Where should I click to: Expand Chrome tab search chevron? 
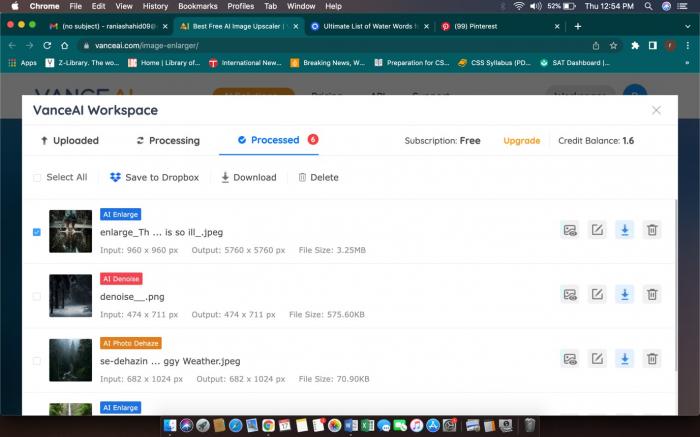click(688, 26)
